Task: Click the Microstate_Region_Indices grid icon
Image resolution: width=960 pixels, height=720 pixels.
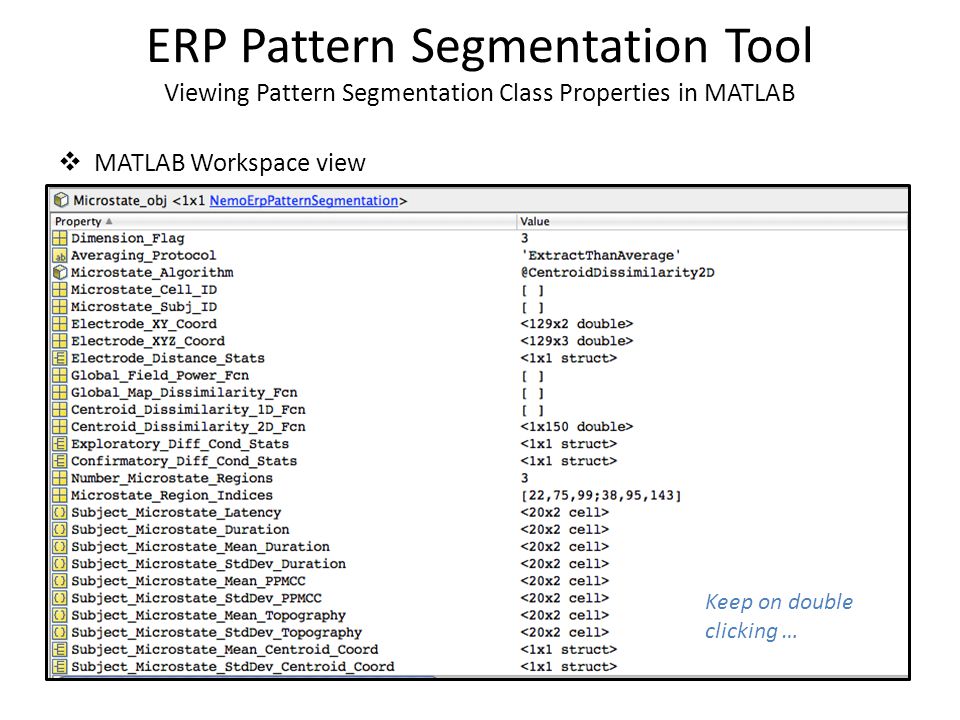Action: pyautogui.click(x=59, y=495)
